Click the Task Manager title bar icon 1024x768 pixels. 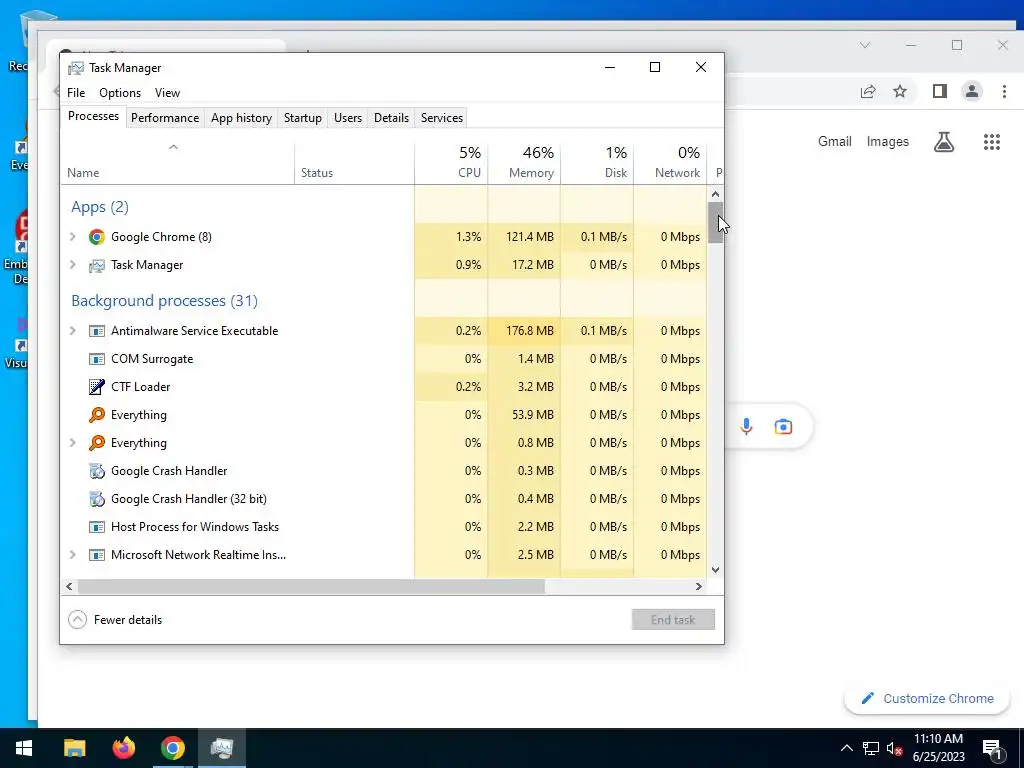pos(76,68)
